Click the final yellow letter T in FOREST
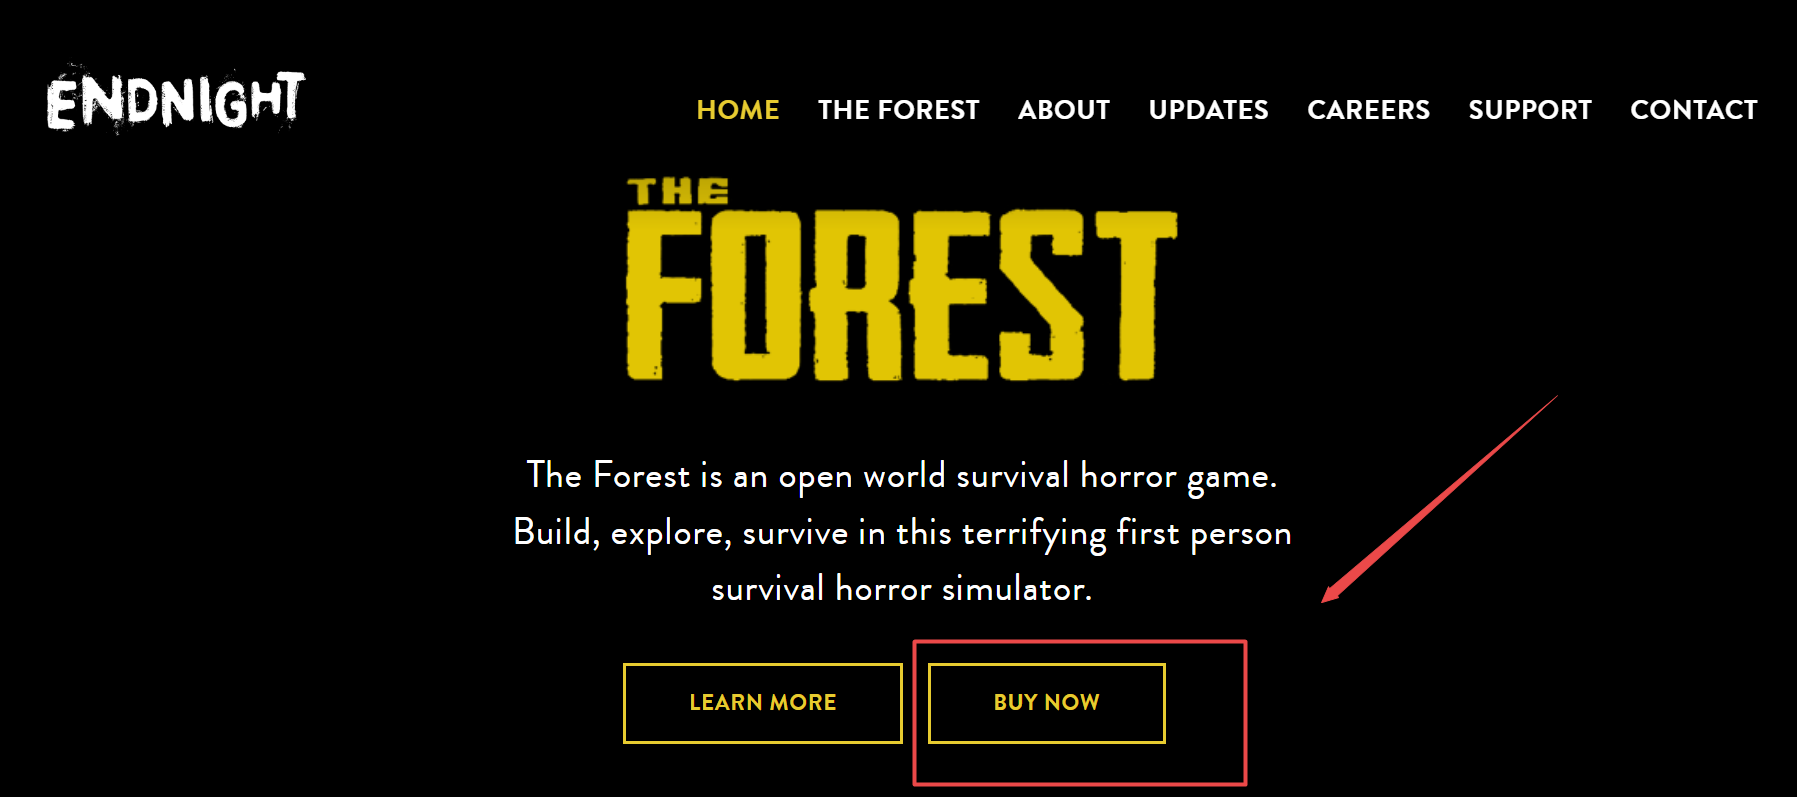Viewport: 1797px width, 797px height. (x=1137, y=295)
